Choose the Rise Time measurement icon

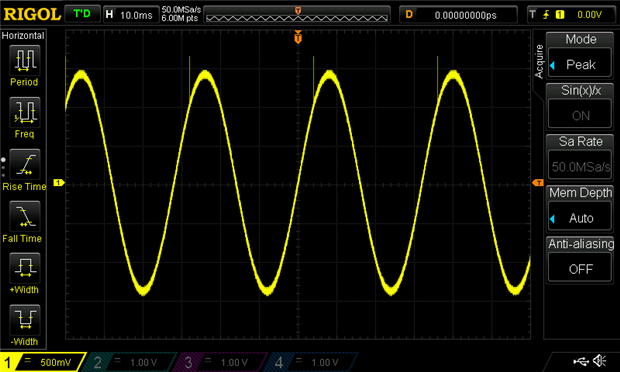(x=25, y=164)
